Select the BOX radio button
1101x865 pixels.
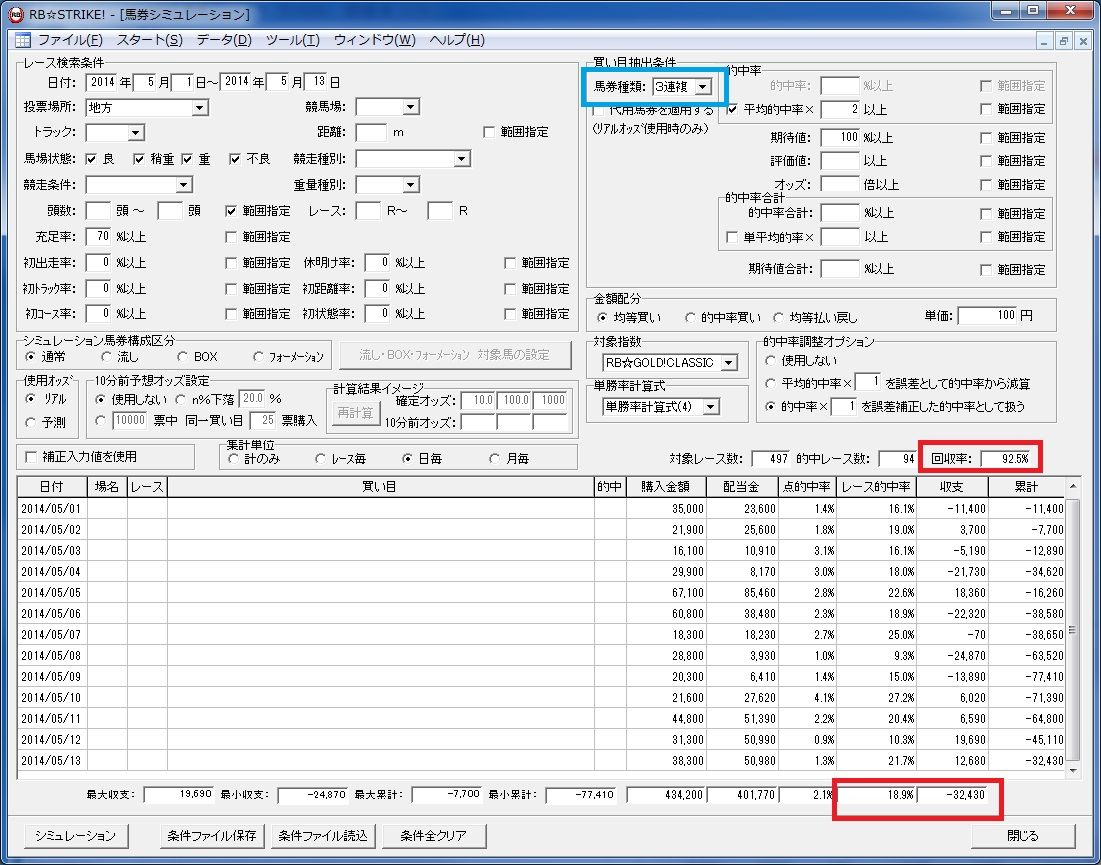coord(183,357)
